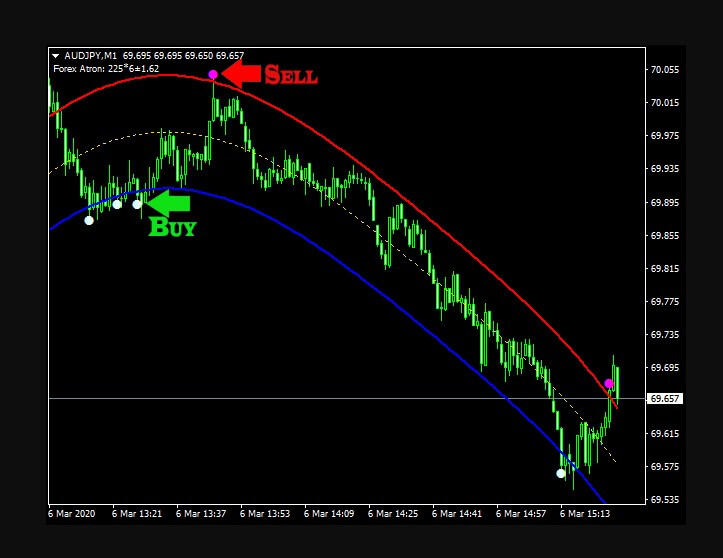723x558 pixels.
Task: Select the Forex Atron: 225*6±1.62 indicator label
Action: click(x=106, y=69)
